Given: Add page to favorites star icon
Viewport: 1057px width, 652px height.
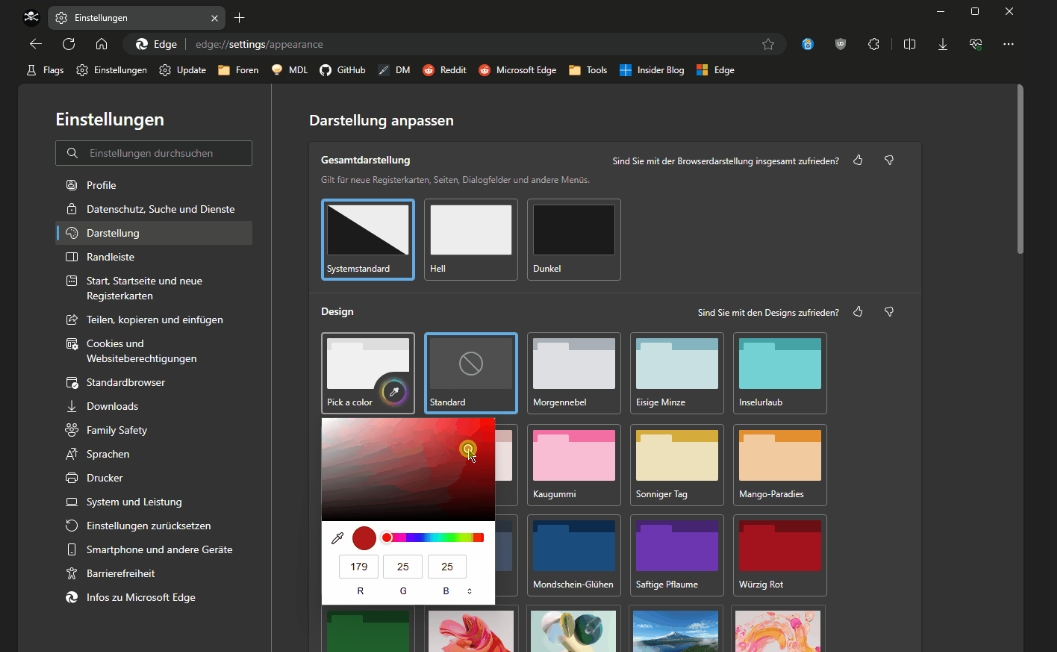Looking at the screenshot, I should pyautogui.click(x=768, y=45).
